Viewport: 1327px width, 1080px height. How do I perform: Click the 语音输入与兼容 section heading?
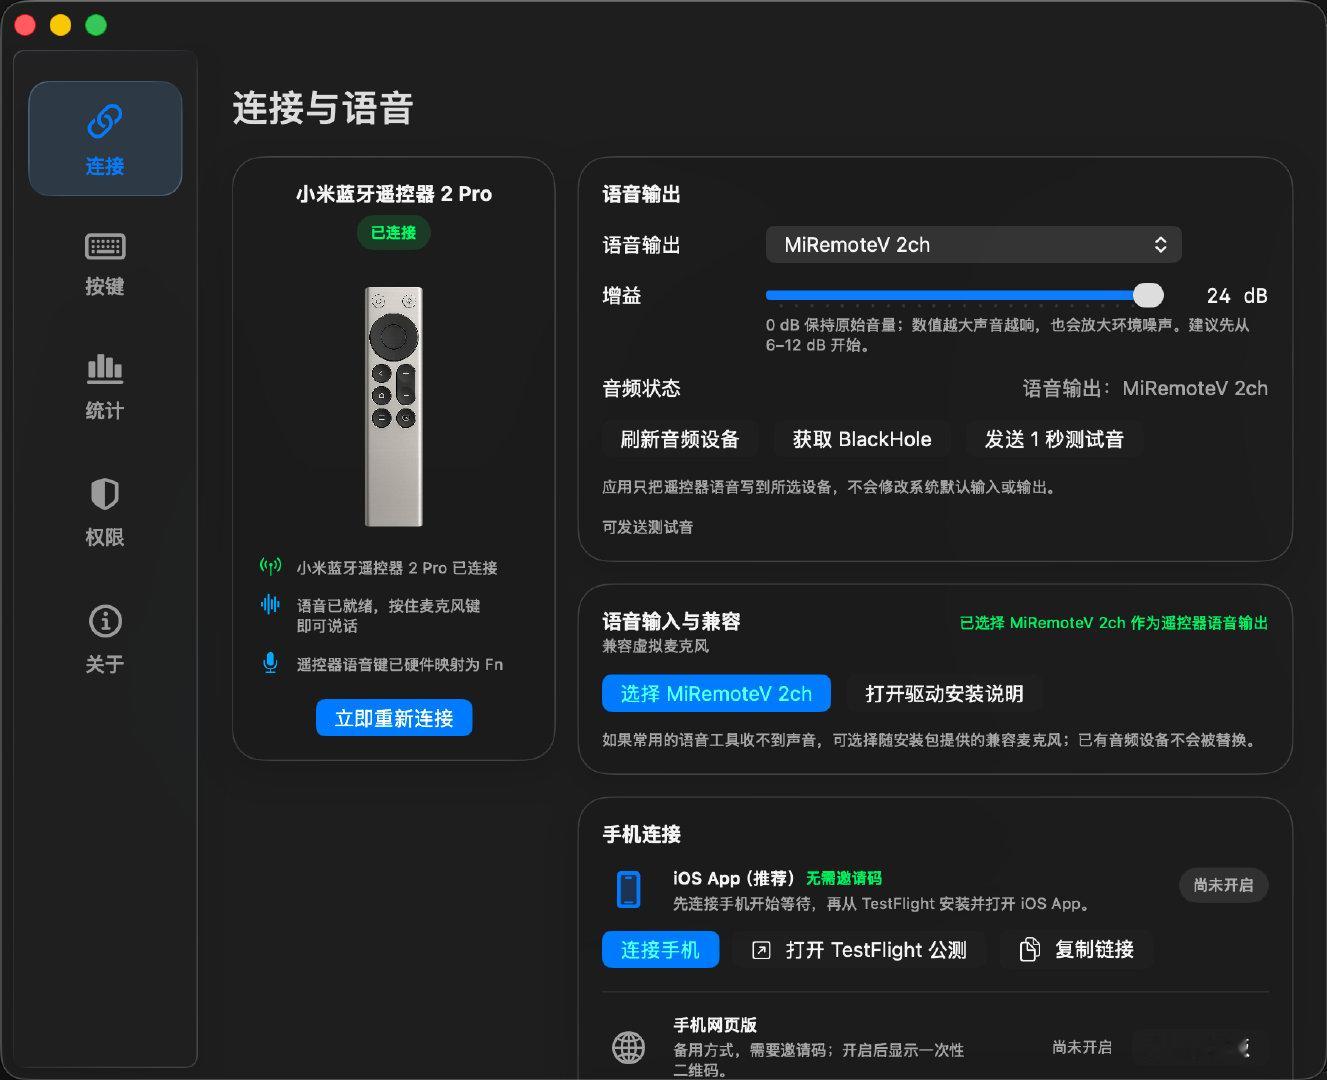click(671, 621)
